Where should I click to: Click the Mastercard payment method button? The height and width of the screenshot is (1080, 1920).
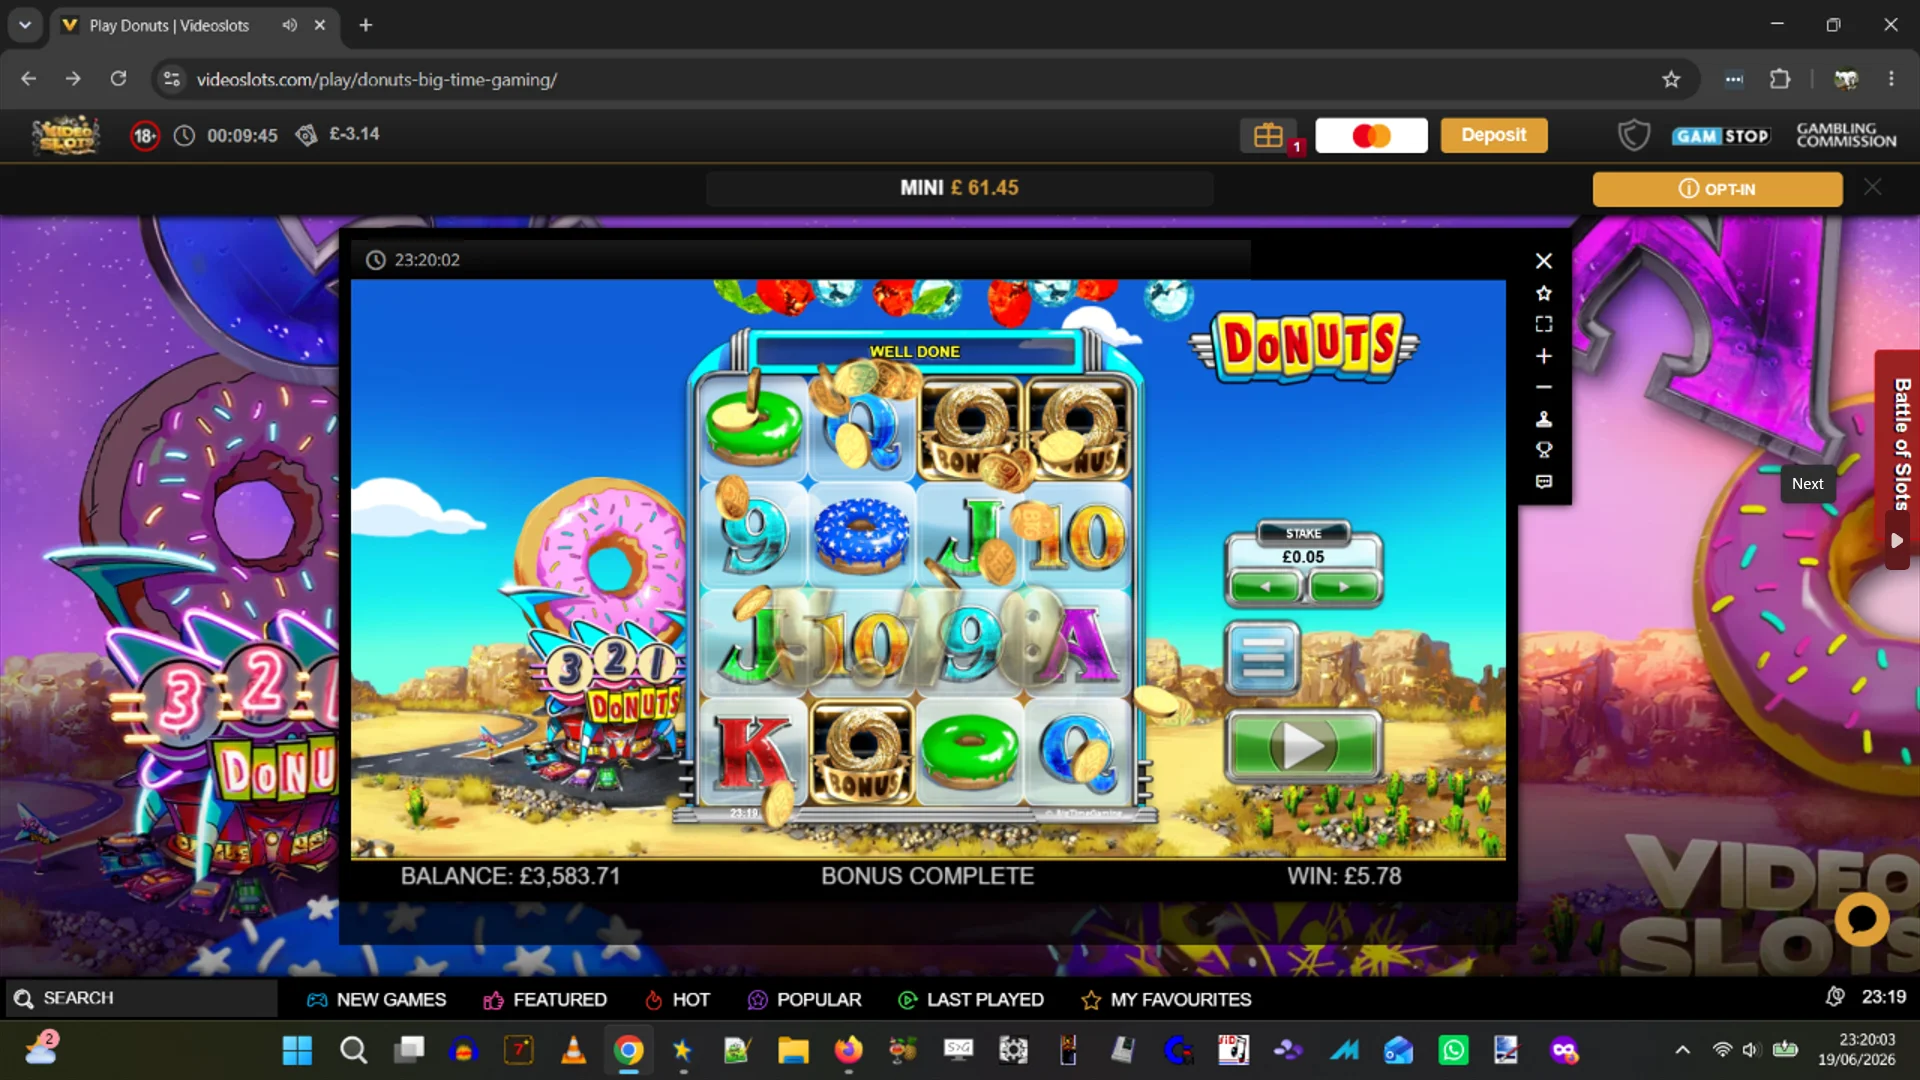[1371, 135]
